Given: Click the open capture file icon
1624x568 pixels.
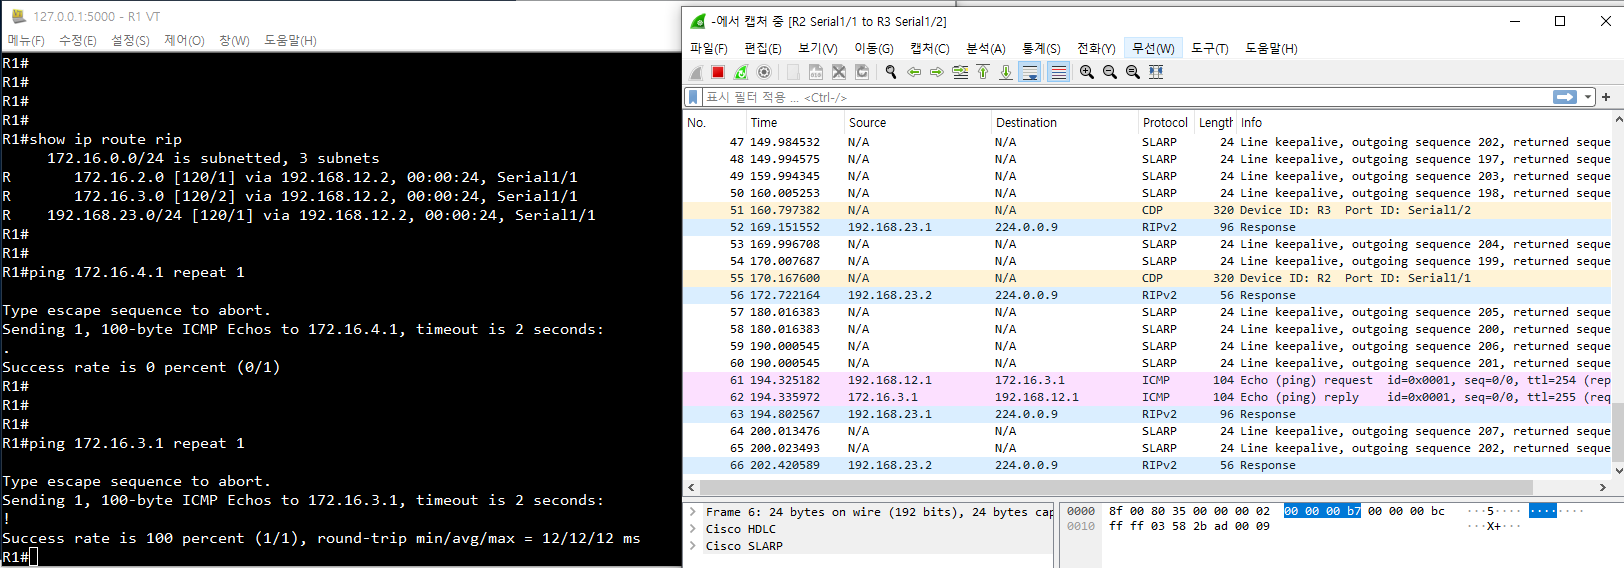Looking at the screenshot, I should [793, 72].
